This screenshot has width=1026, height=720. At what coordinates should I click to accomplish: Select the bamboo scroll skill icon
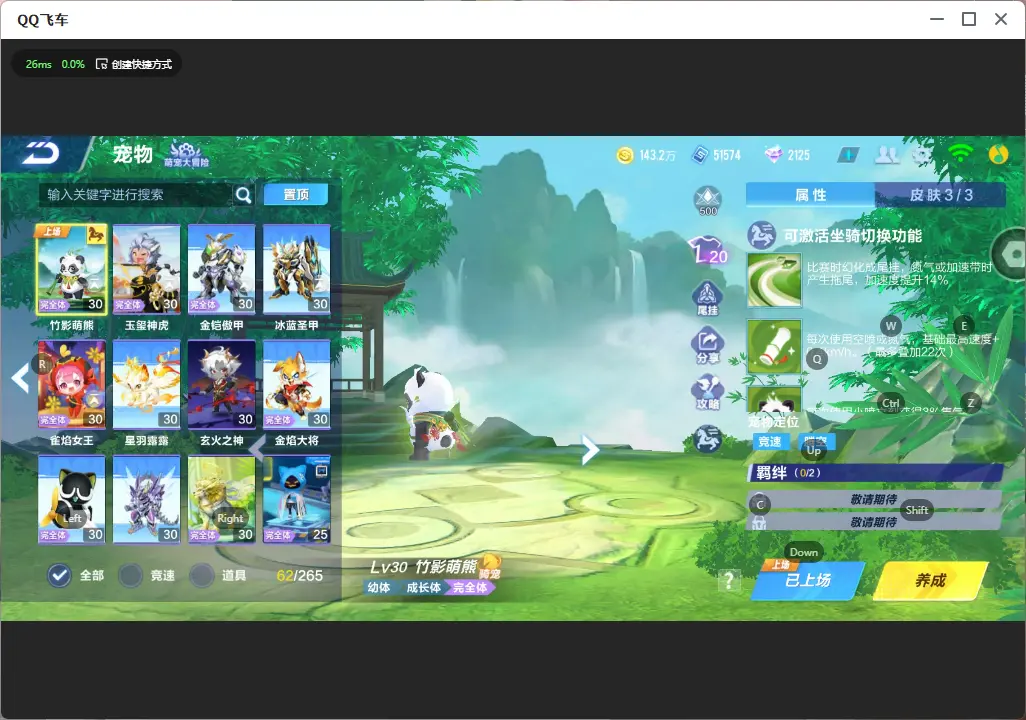click(x=775, y=347)
